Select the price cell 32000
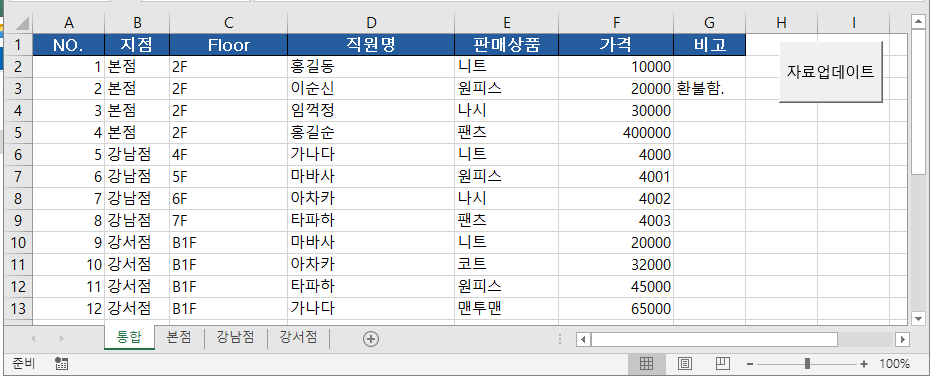The width and height of the screenshot is (930, 376). [x=616, y=265]
